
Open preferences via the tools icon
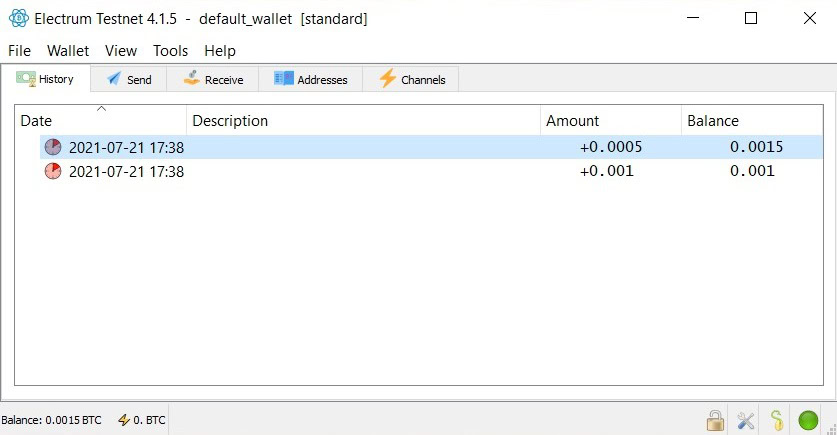[x=746, y=421]
